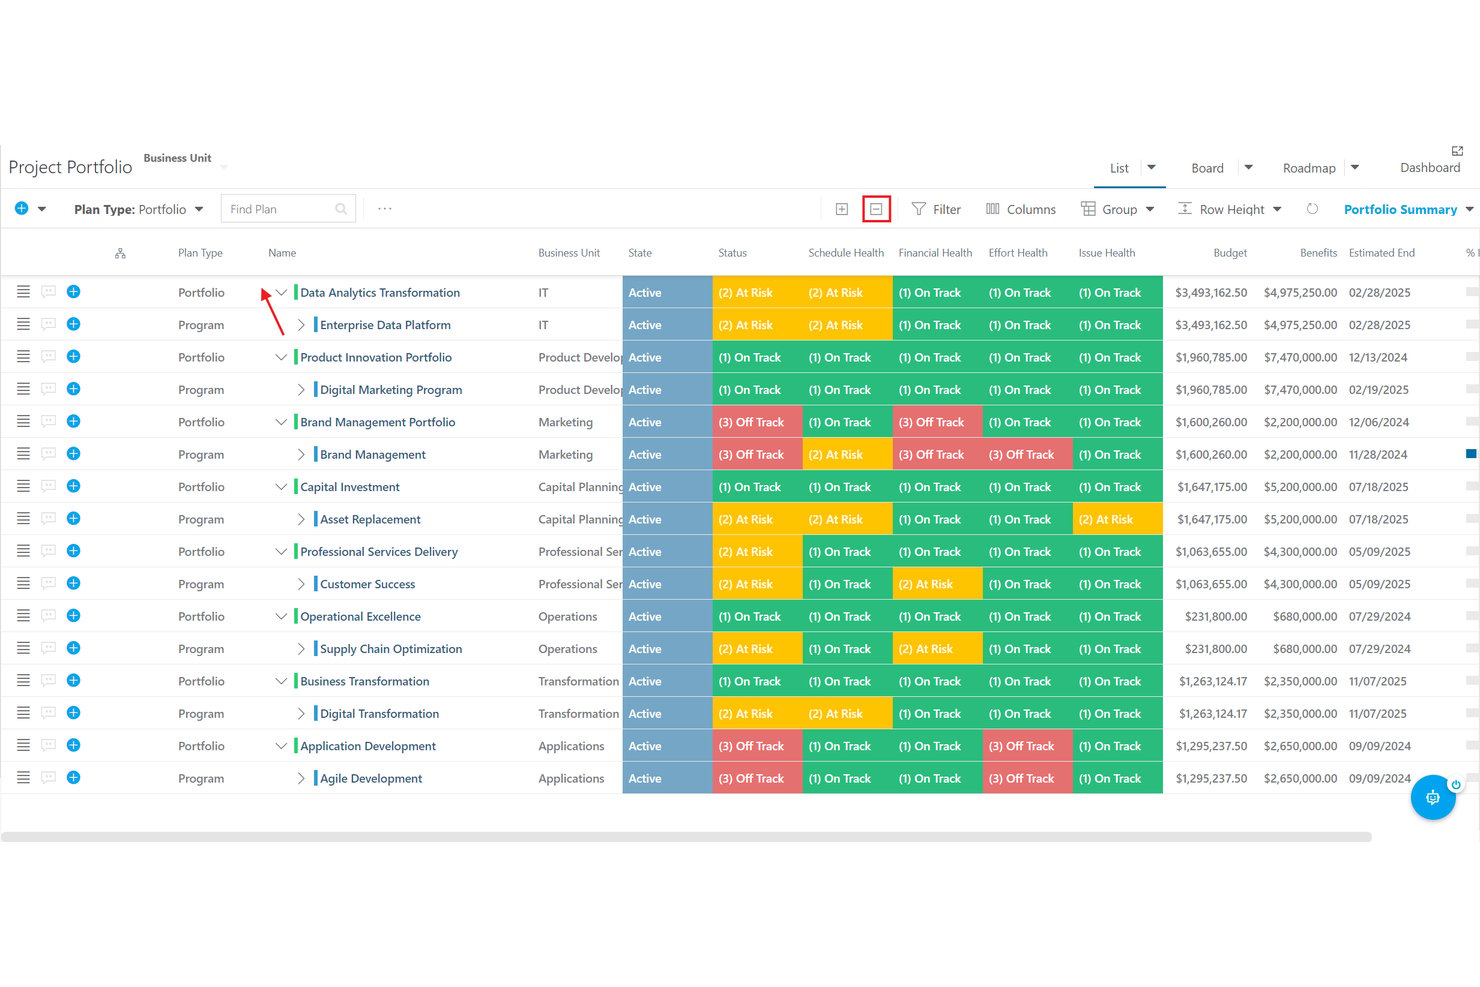Collapse the Brand Management Portfolio row
The image size is (1480, 987).
pyautogui.click(x=281, y=422)
